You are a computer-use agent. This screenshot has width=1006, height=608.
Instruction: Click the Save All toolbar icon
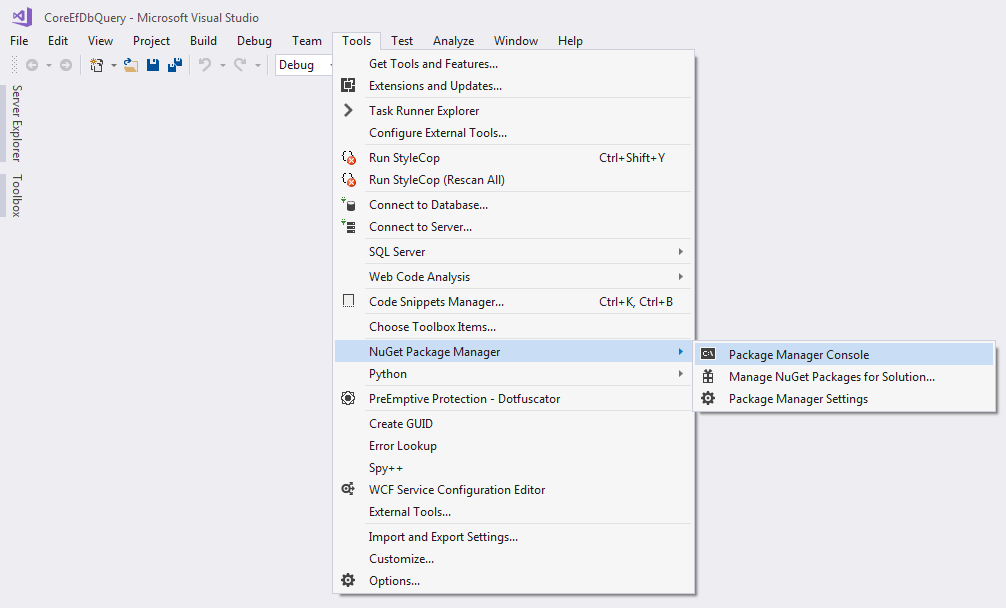pyautogui.click(x=174, y=65)
